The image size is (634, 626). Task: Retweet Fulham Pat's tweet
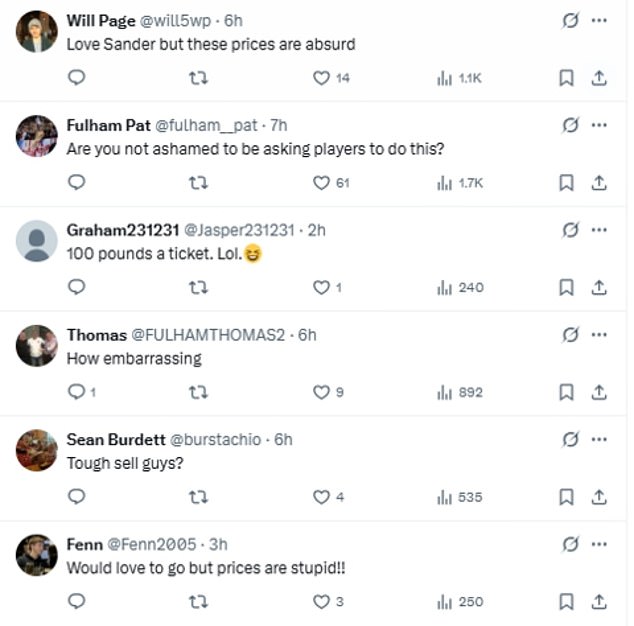pos(198,183)
